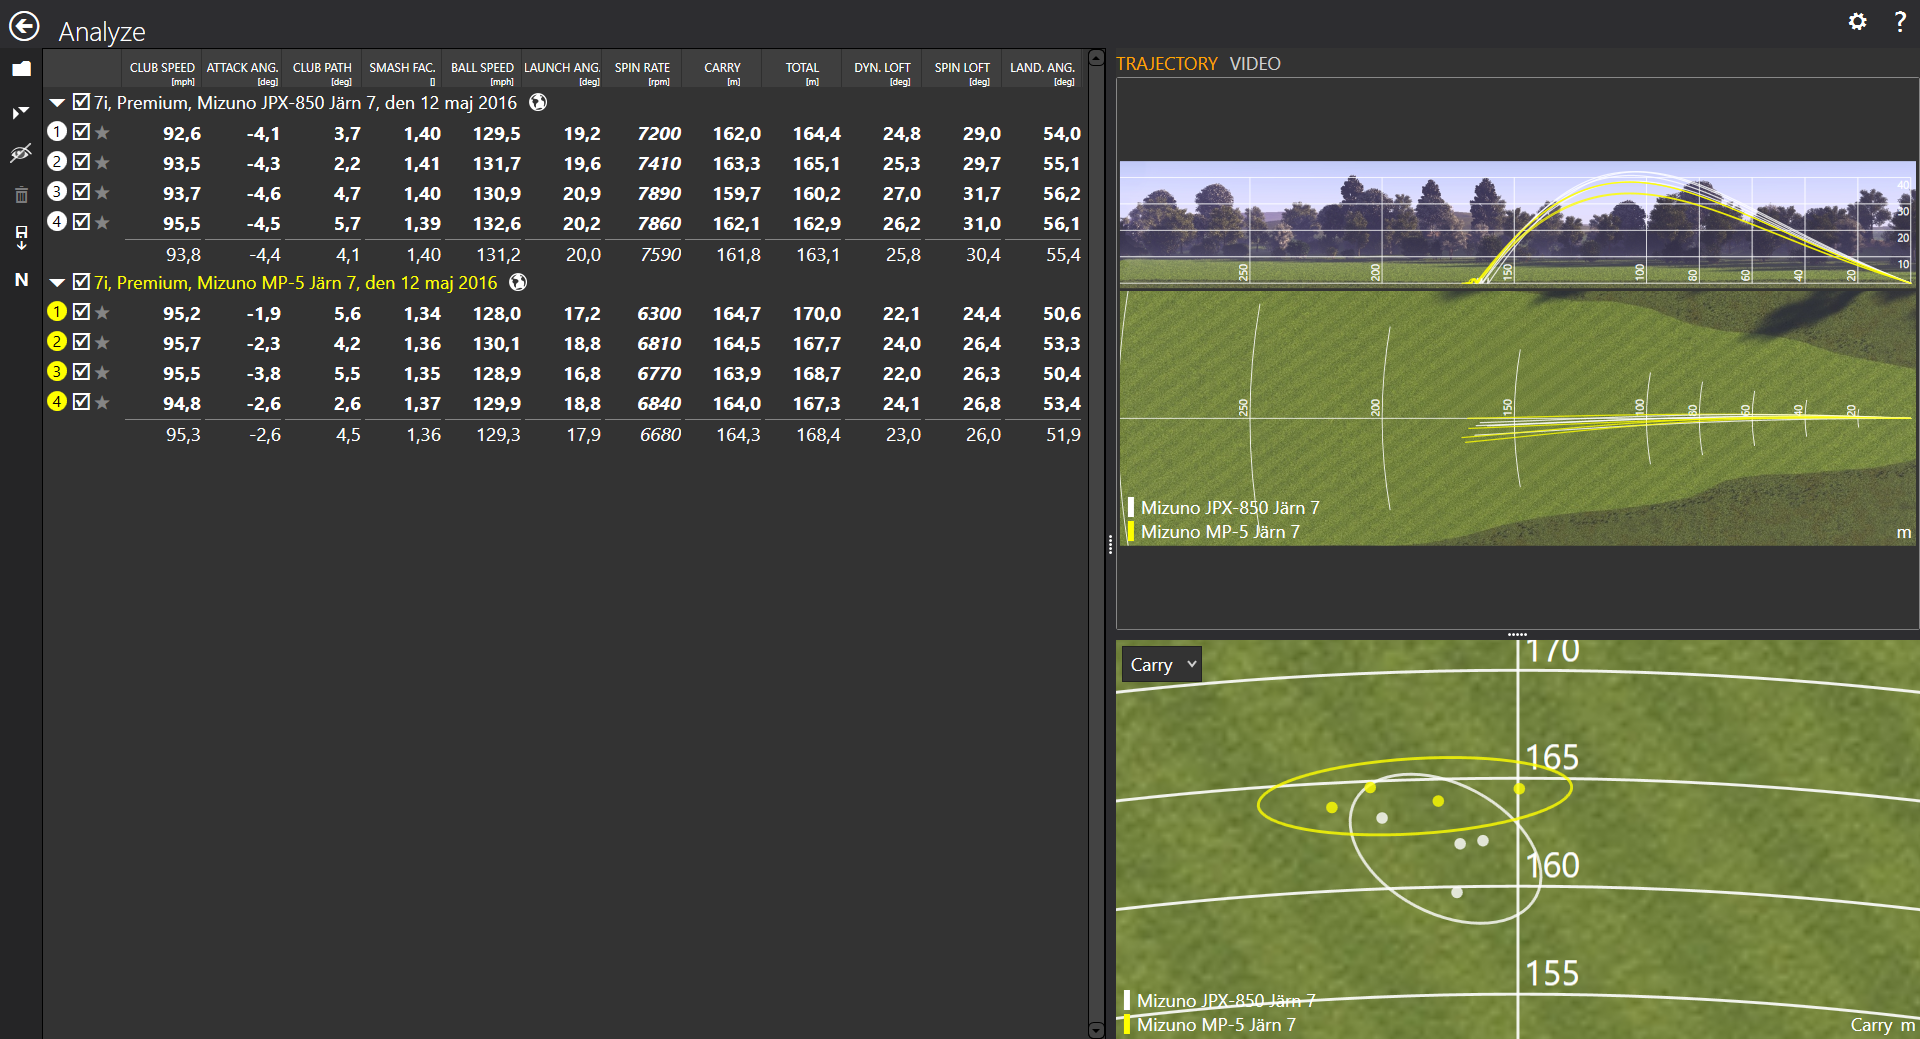Open the folder icon in left sidebar
The width and height of the screenshot is (1920, 1039).
tap(21, 69)
